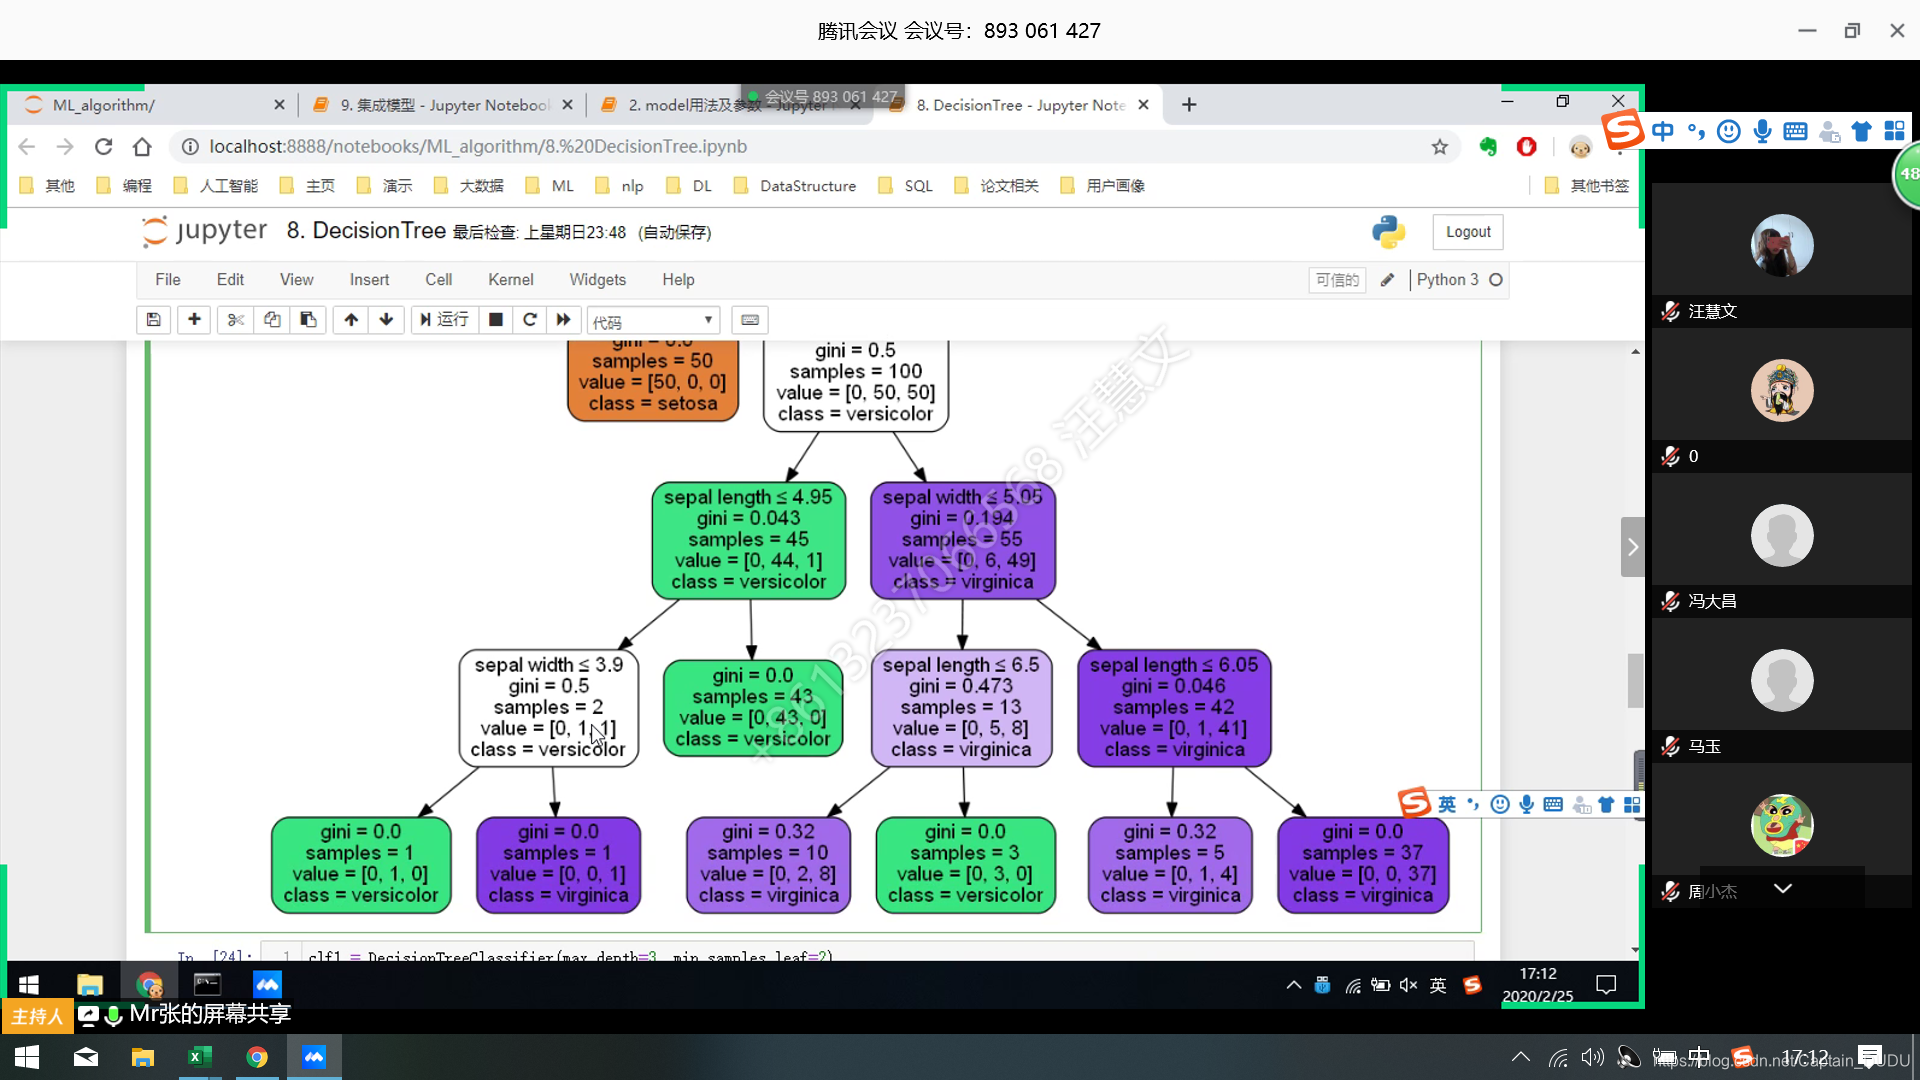
Task: Toggle muted microphone for 周小杰
Action: pos(1670,891)
